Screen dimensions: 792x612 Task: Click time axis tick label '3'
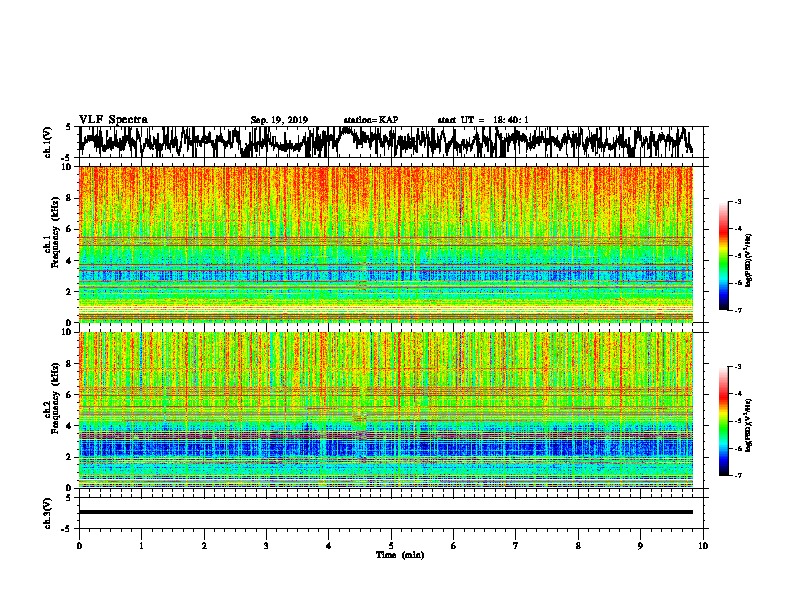coord(266,545)
